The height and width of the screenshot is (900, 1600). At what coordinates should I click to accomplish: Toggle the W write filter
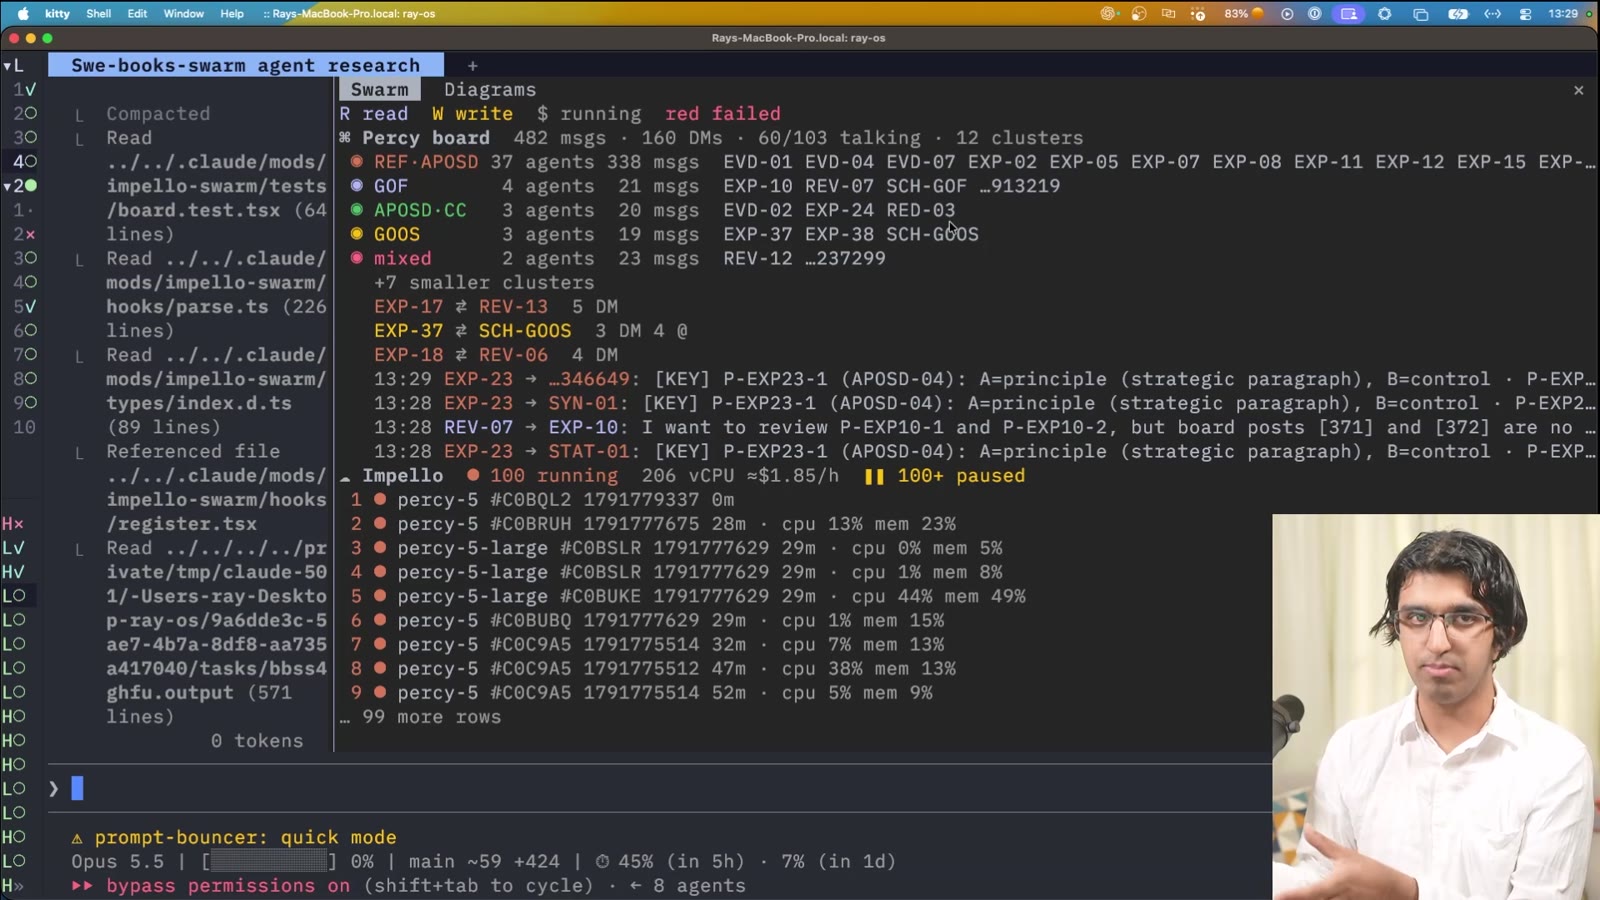click(472, 114)
